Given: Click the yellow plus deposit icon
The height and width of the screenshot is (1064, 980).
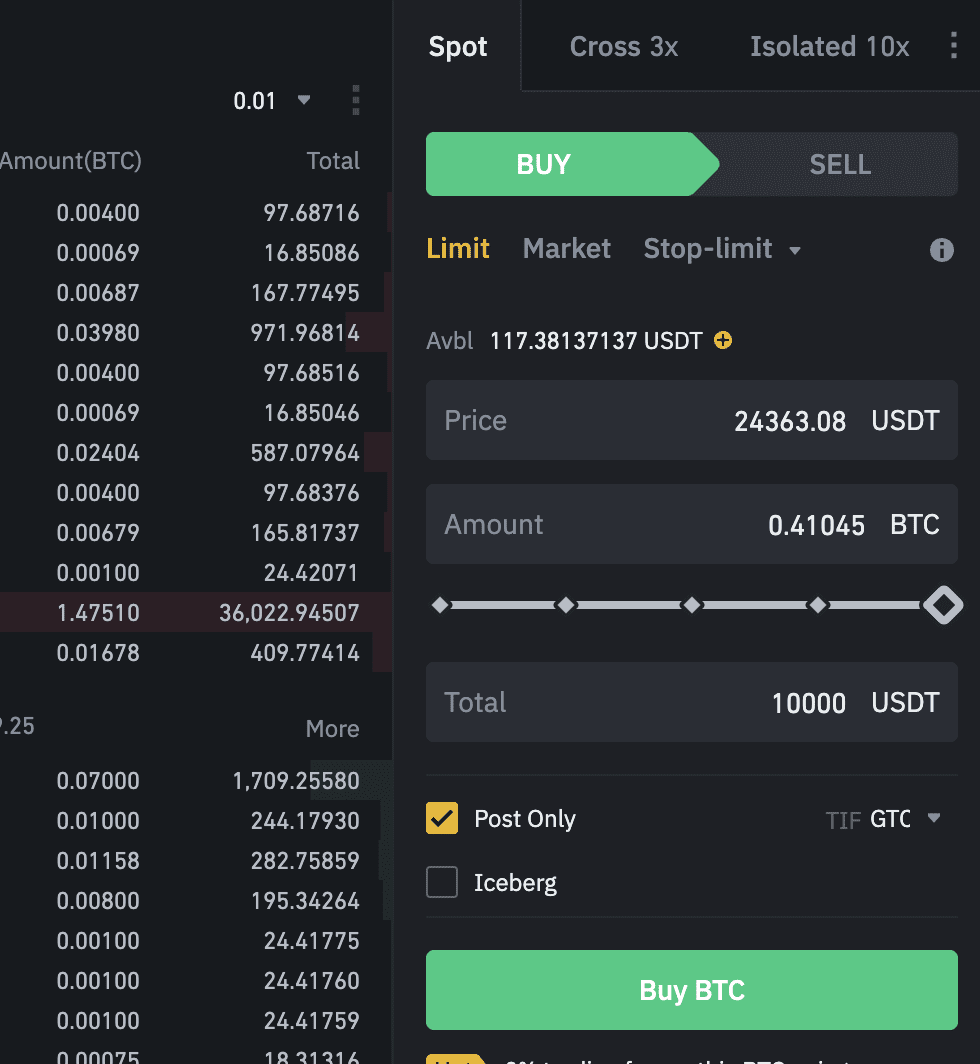Looking at the screenshot, I should click(723, 341).
